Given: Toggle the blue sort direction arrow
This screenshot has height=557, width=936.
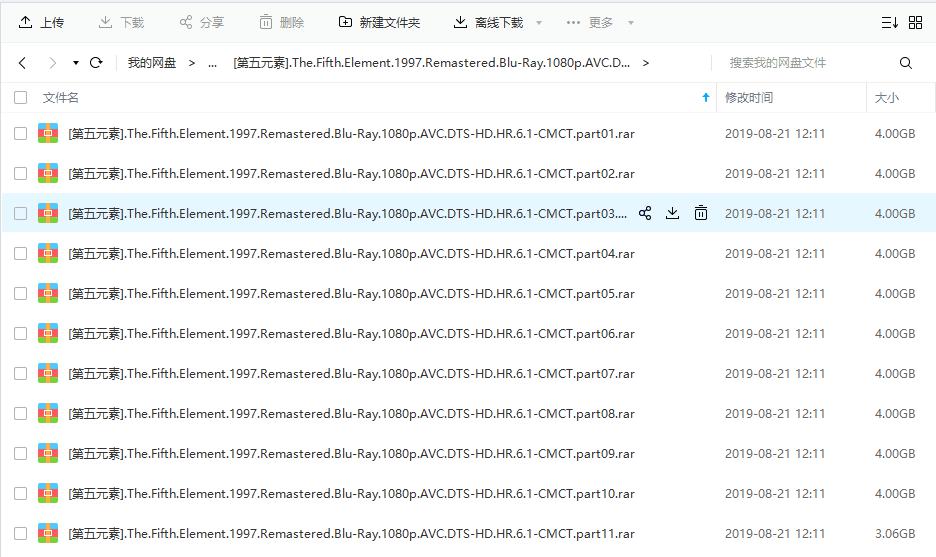Looking at the screenshot, I should (706, 97).
